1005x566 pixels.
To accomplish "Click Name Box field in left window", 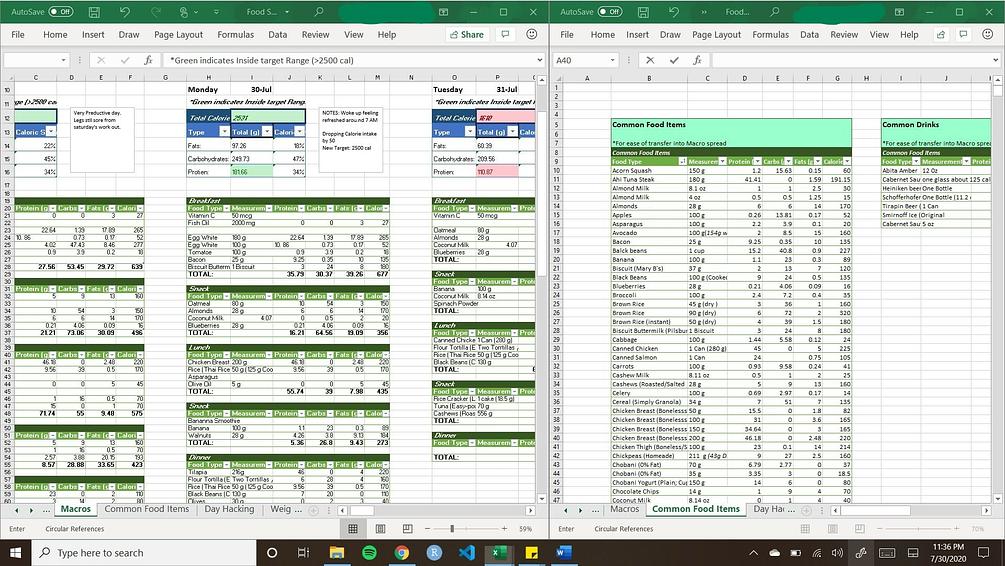I will tap(32, 60).
